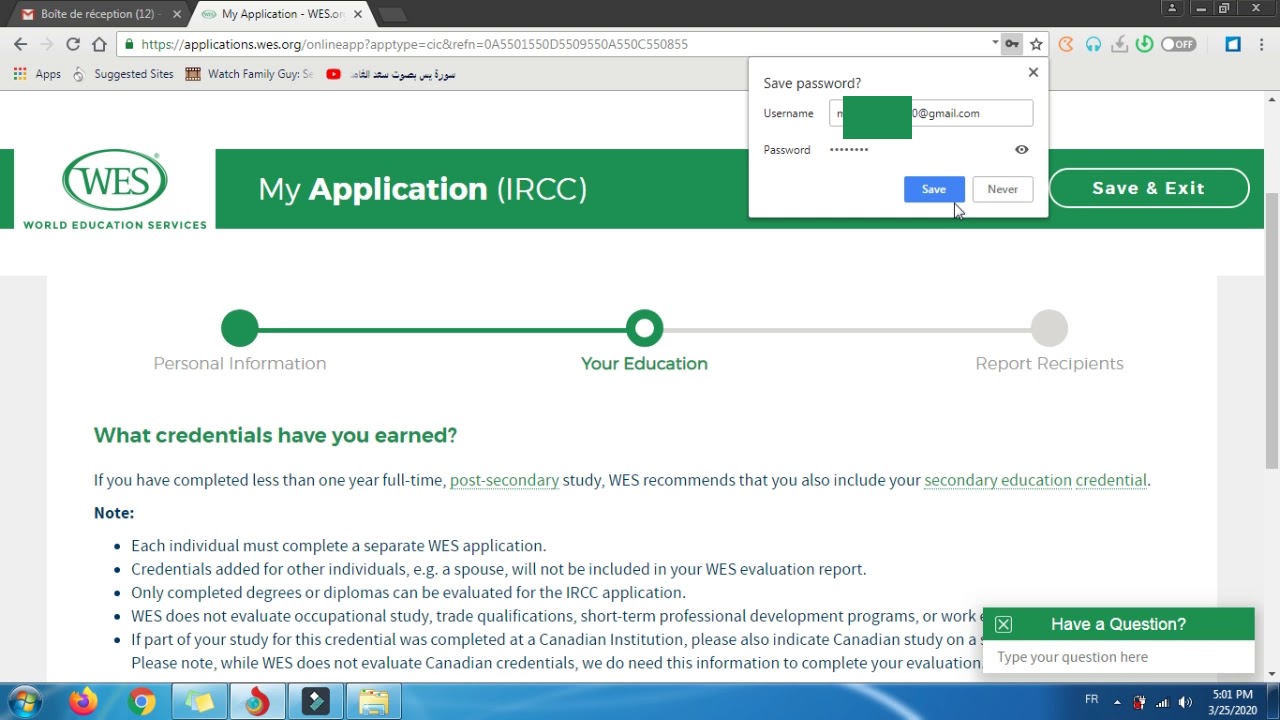Show password with the eye icon
Image resolution: width=1280 pixels, height=720 pixels.
point(1021,149)
